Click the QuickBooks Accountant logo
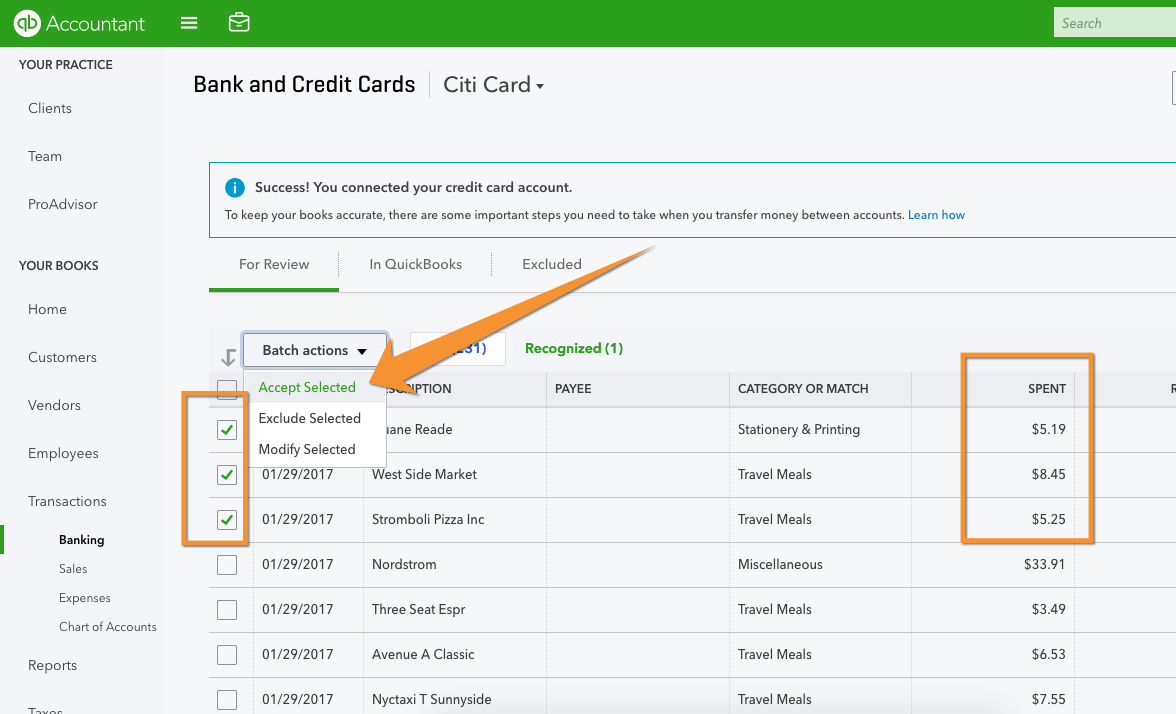This screenshot has height=714, width=1176. click(x=79, y=23)
